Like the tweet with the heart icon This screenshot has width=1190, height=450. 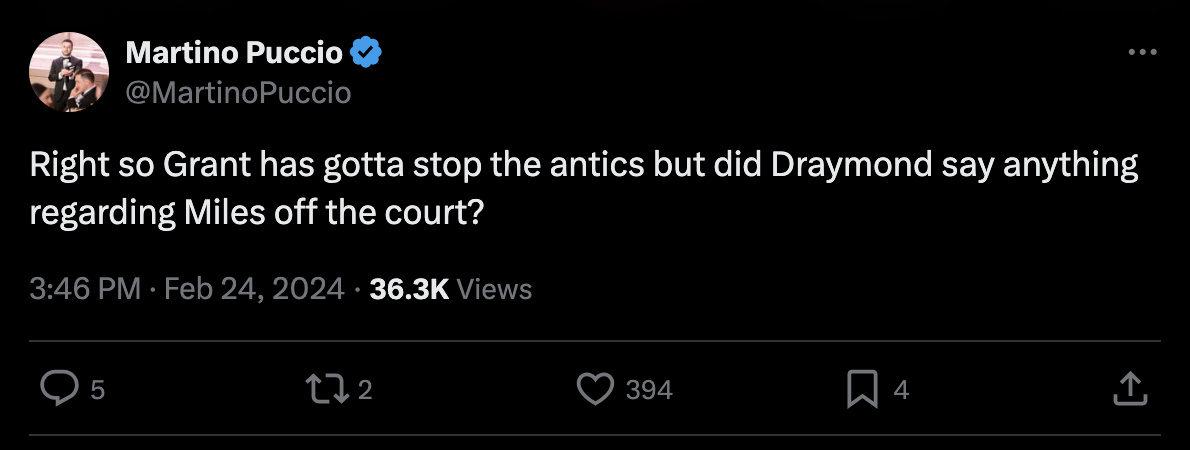click(x=596, y=389)
